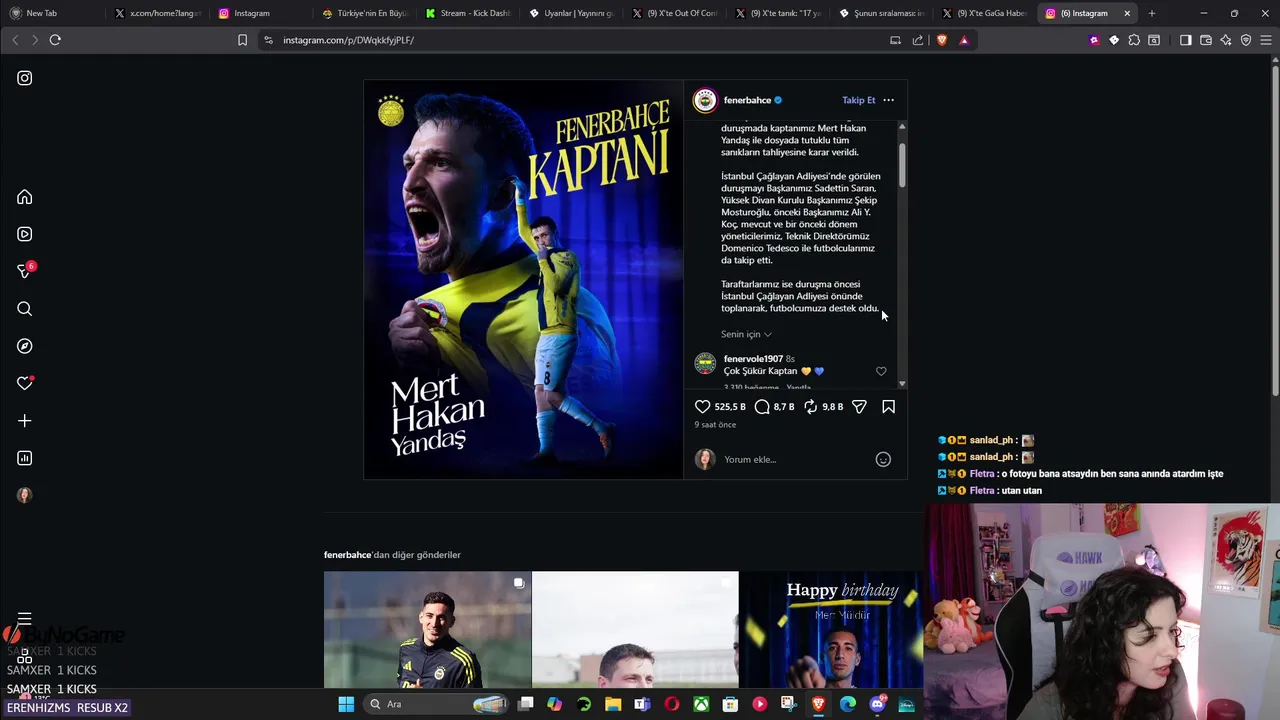Click the Yorum ekle comment field

click(795, 459)
